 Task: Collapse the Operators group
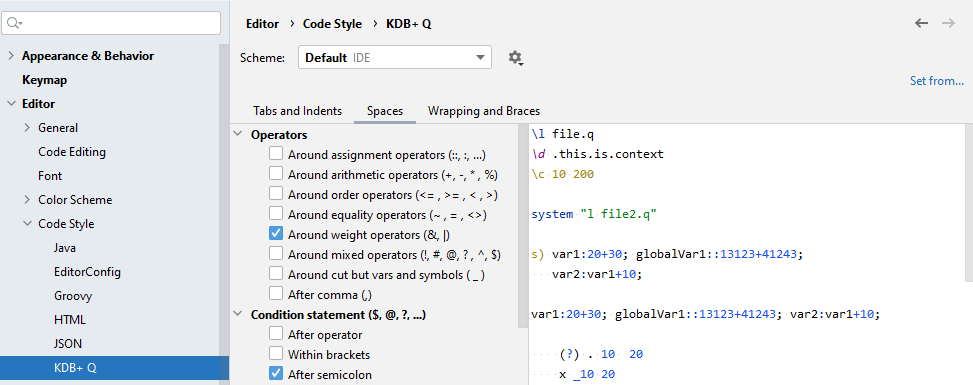[x=238, y=134]
